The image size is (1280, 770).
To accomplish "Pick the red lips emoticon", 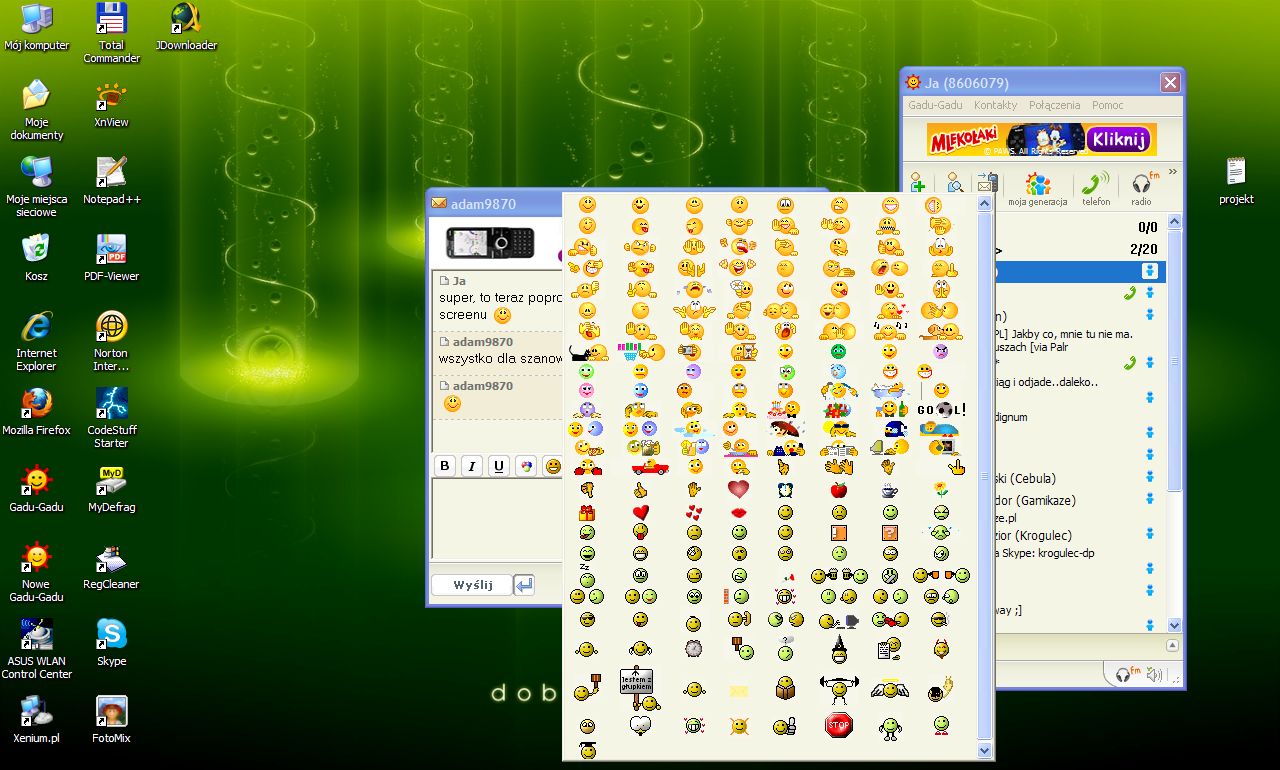I will coord(739,512).
